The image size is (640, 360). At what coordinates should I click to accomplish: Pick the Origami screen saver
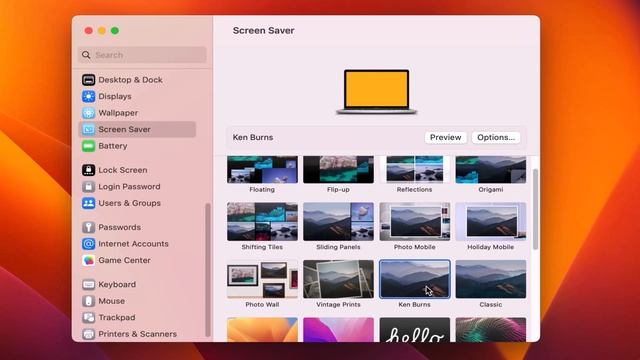tap(491, 169)
